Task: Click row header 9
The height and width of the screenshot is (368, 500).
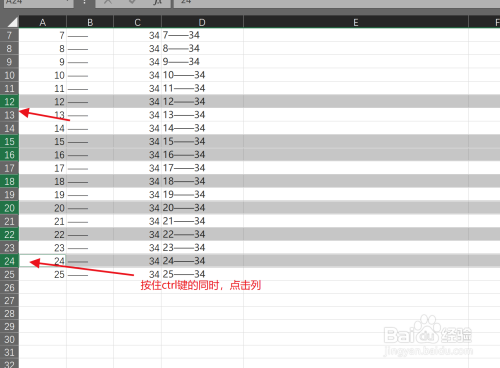Action: (9, 62)
